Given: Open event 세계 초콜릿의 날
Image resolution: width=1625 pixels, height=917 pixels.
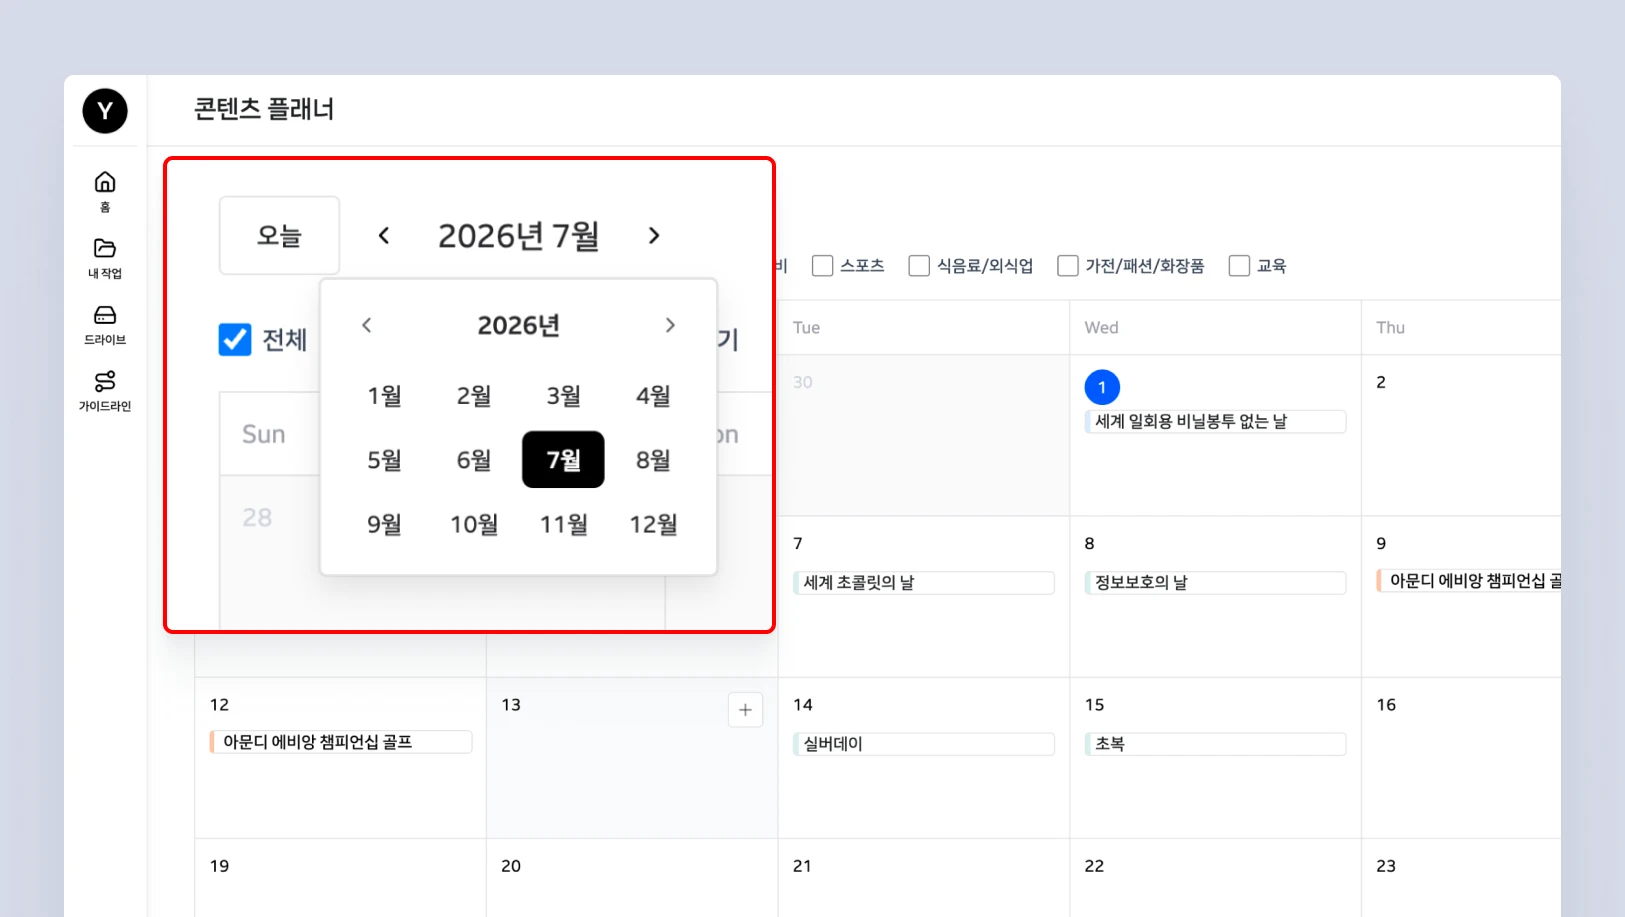Looking at the screenshot, I should click(923, 583).
